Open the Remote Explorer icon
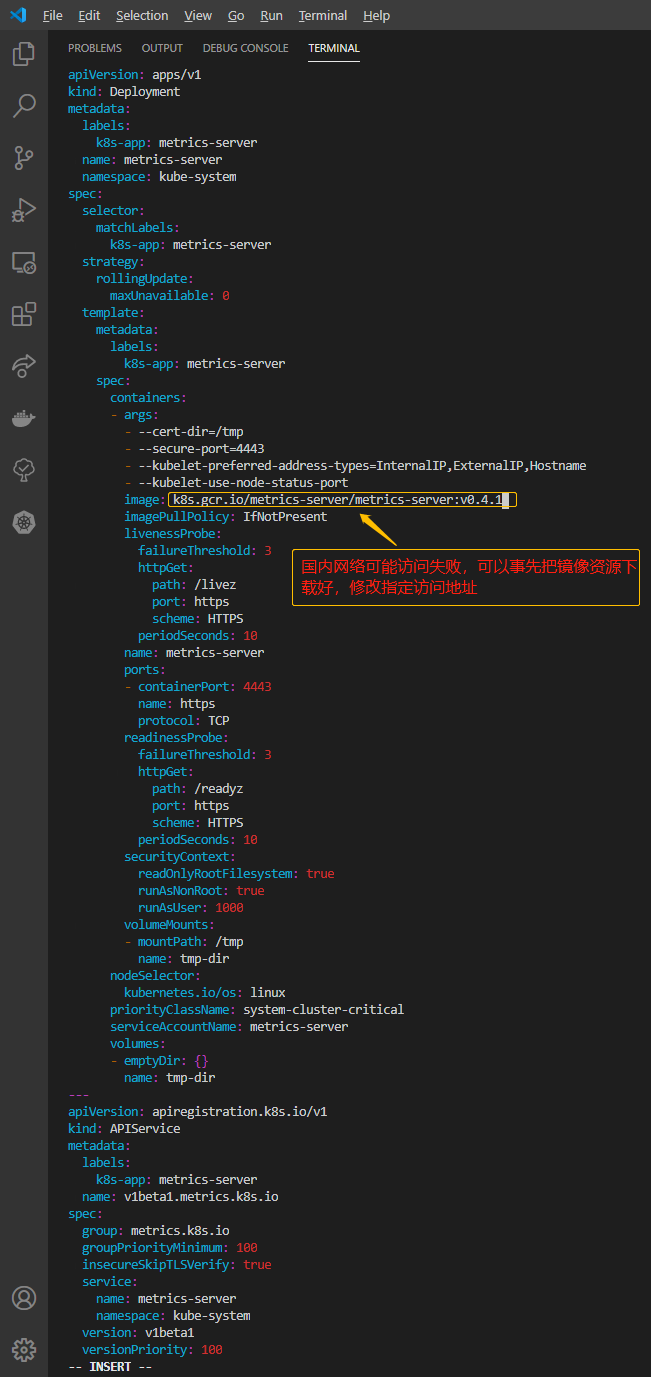651x1377 pixels. 23,262
